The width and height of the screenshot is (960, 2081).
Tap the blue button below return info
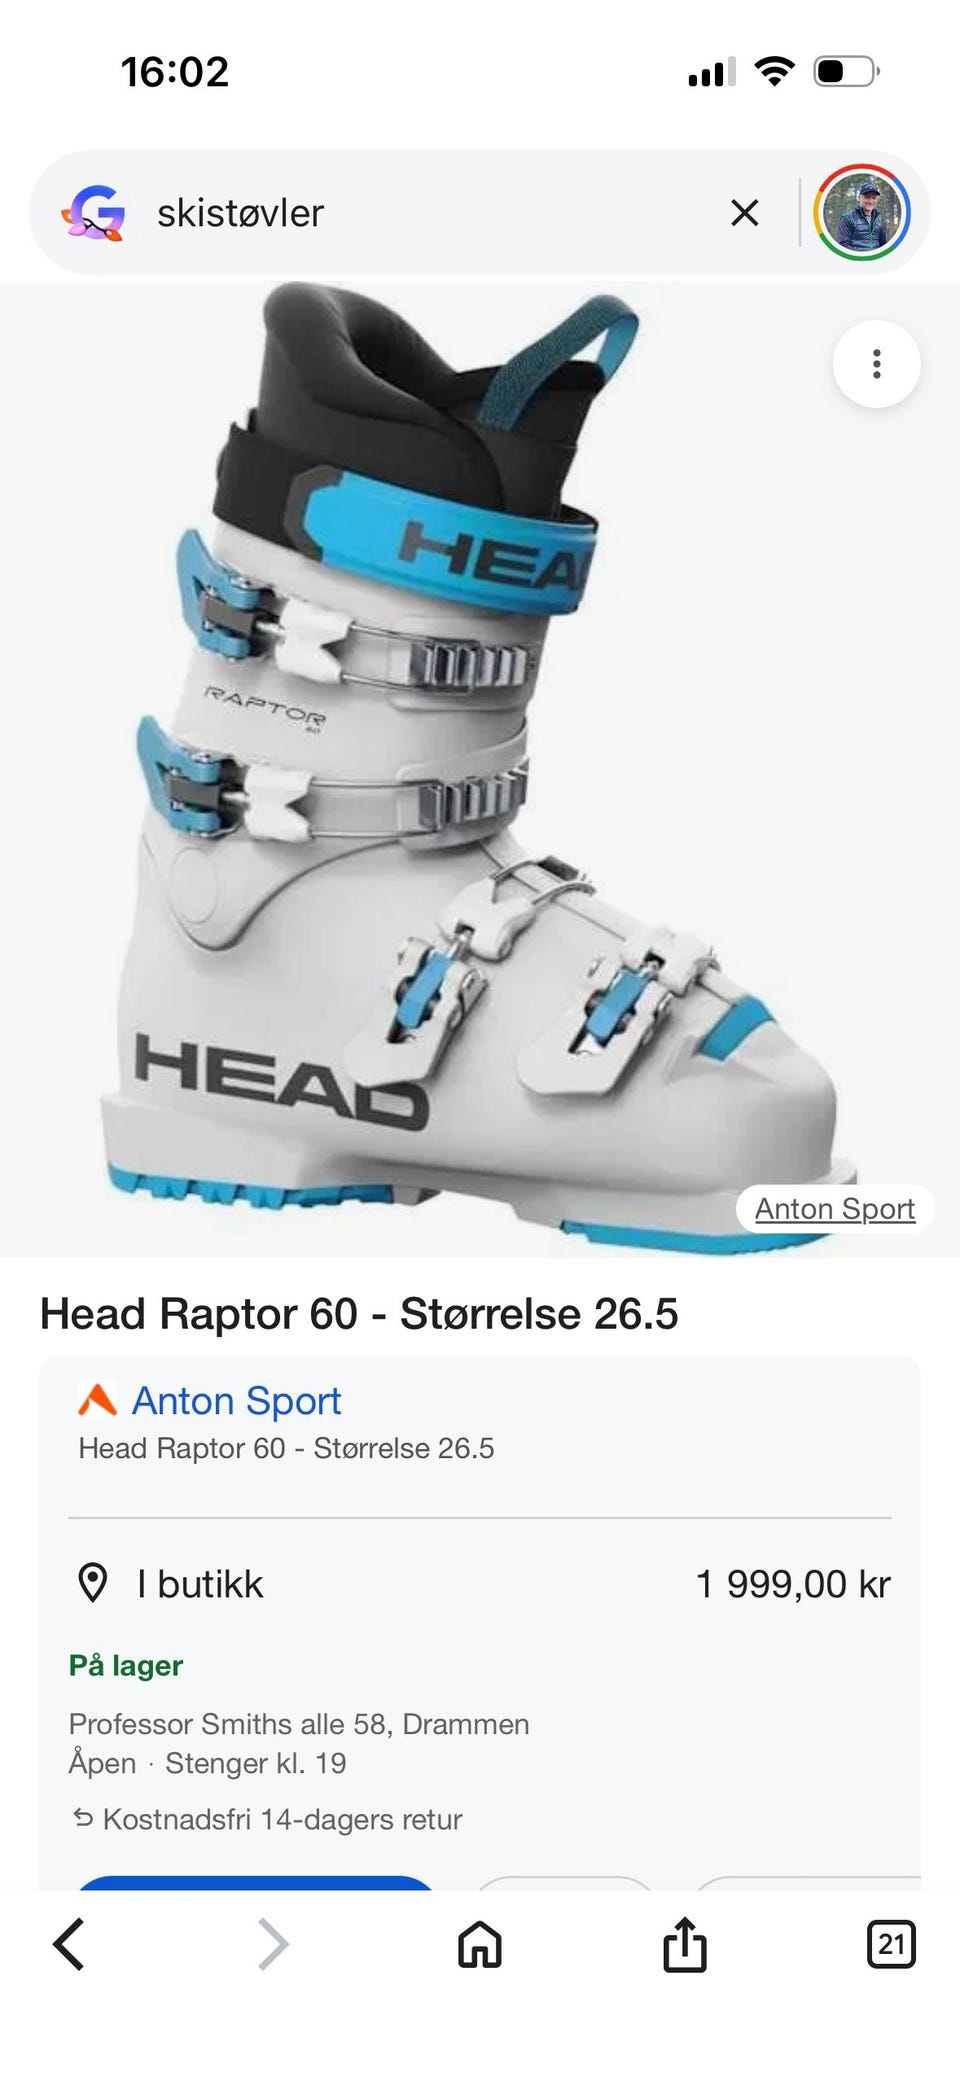pos(255,1883)
